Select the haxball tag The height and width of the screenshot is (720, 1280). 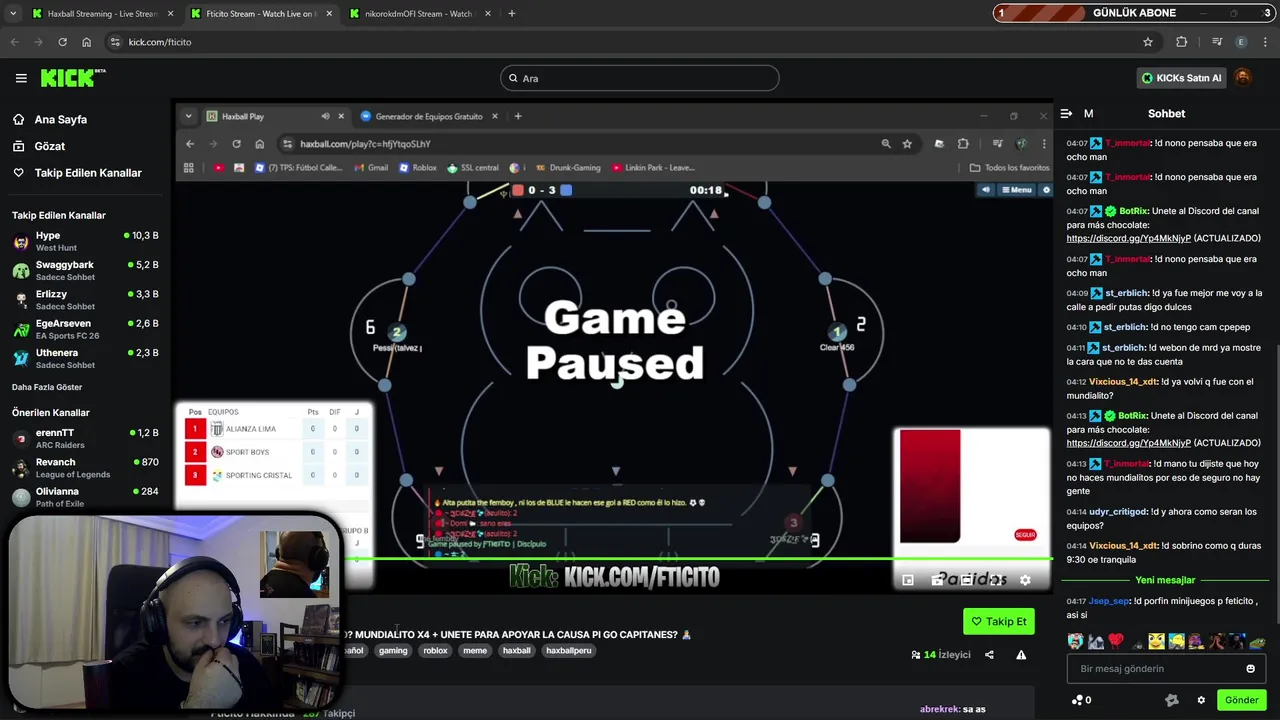pyautogui.click(x=517, y=650)
